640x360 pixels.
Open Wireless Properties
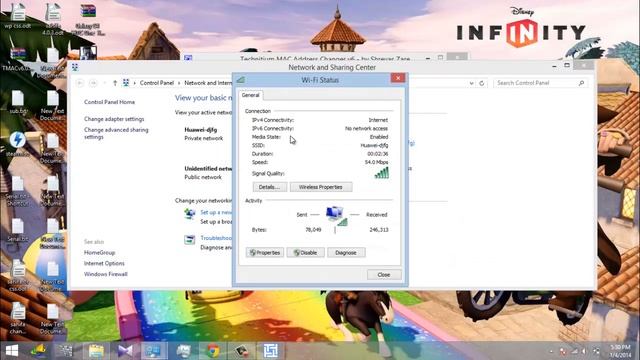[321, 187]
